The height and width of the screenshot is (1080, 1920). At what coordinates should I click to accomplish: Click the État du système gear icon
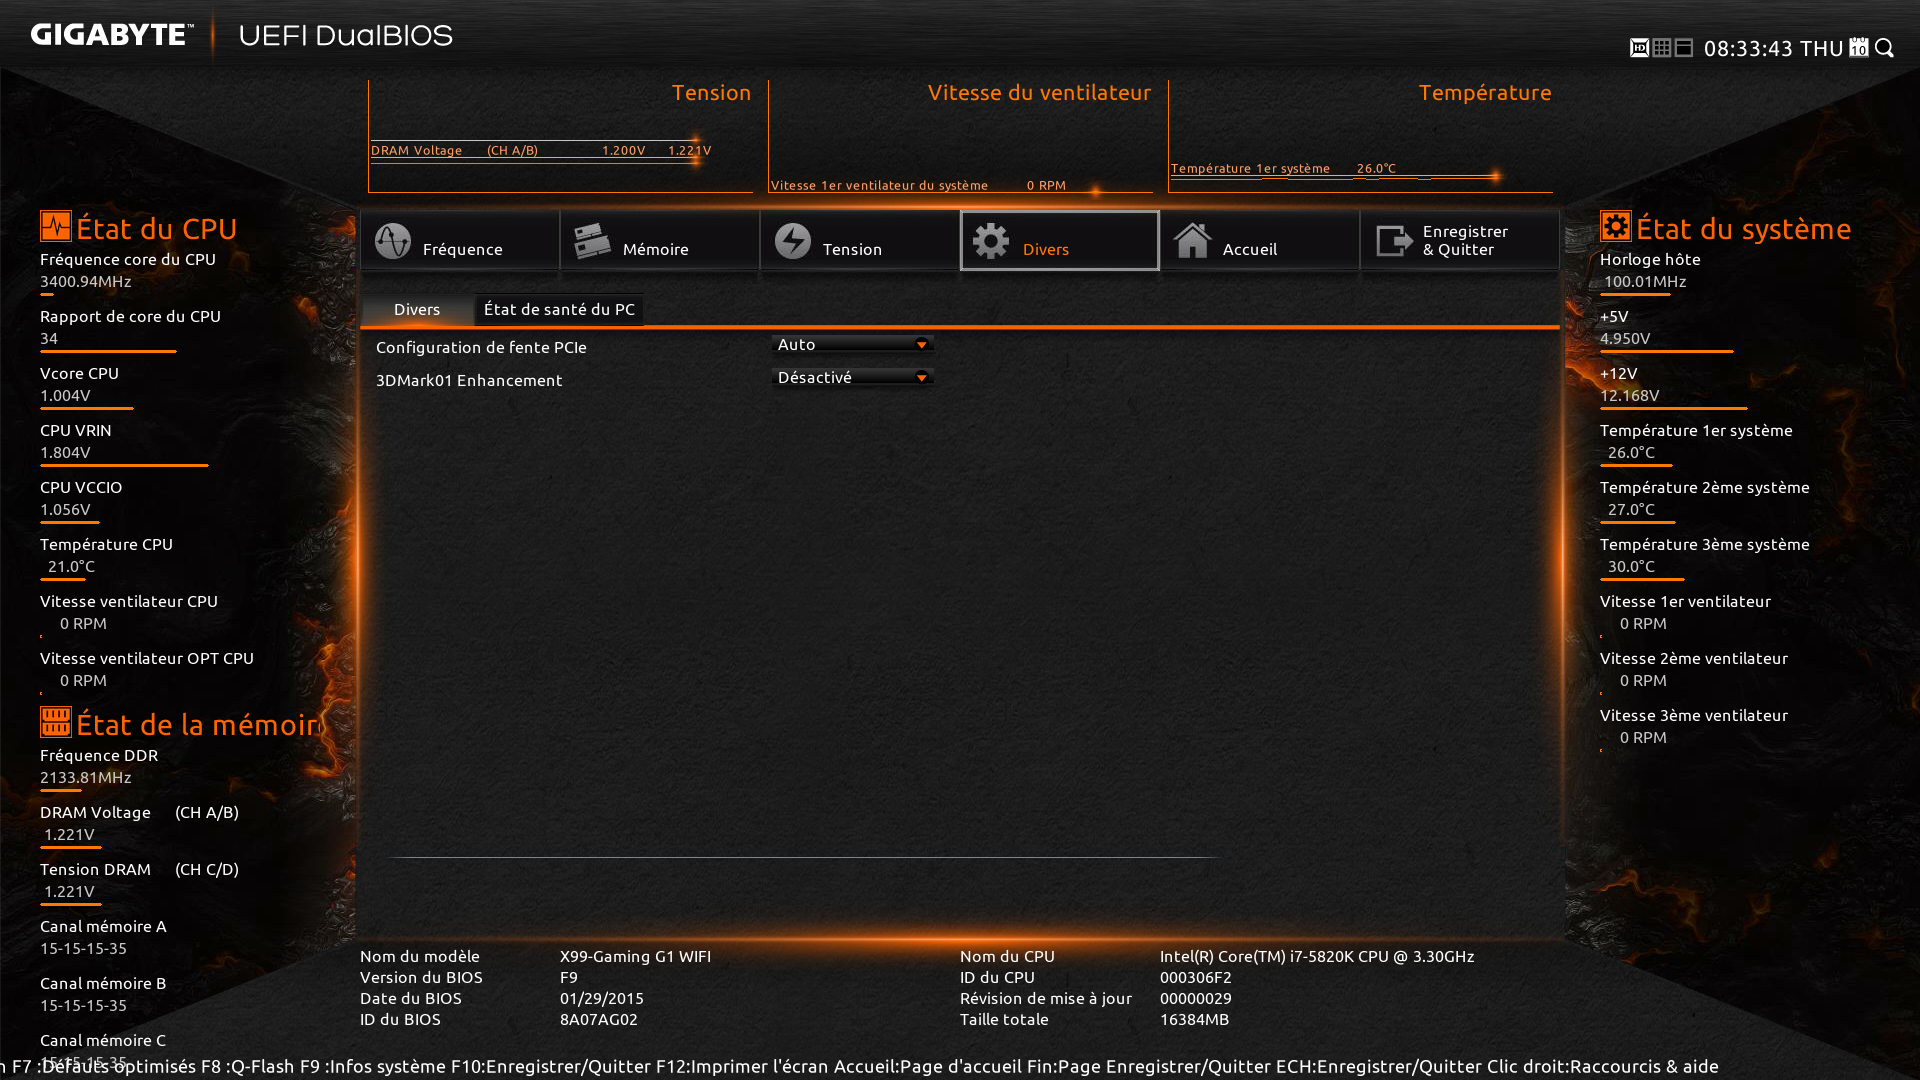coord(1616,226)
